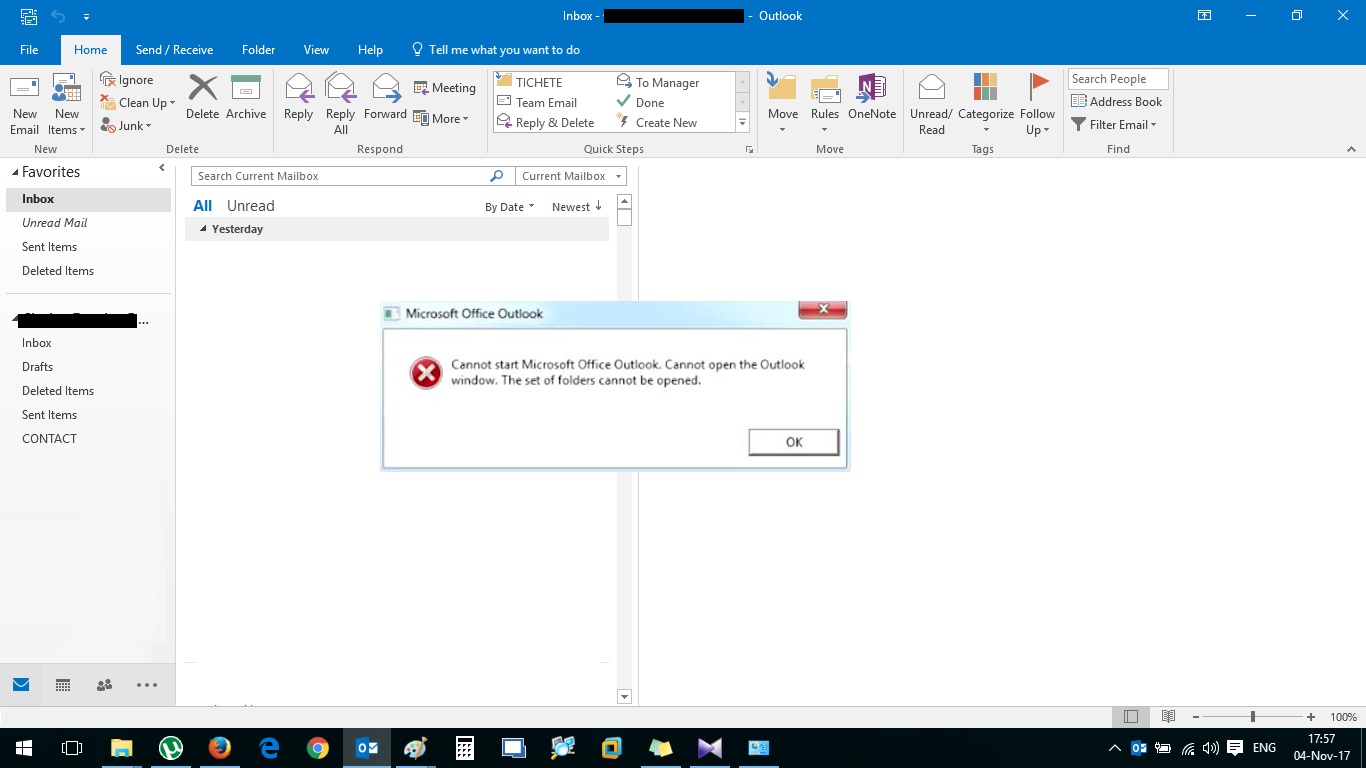
Task: Open the More respond options dropdown
Action: point(441,118)
